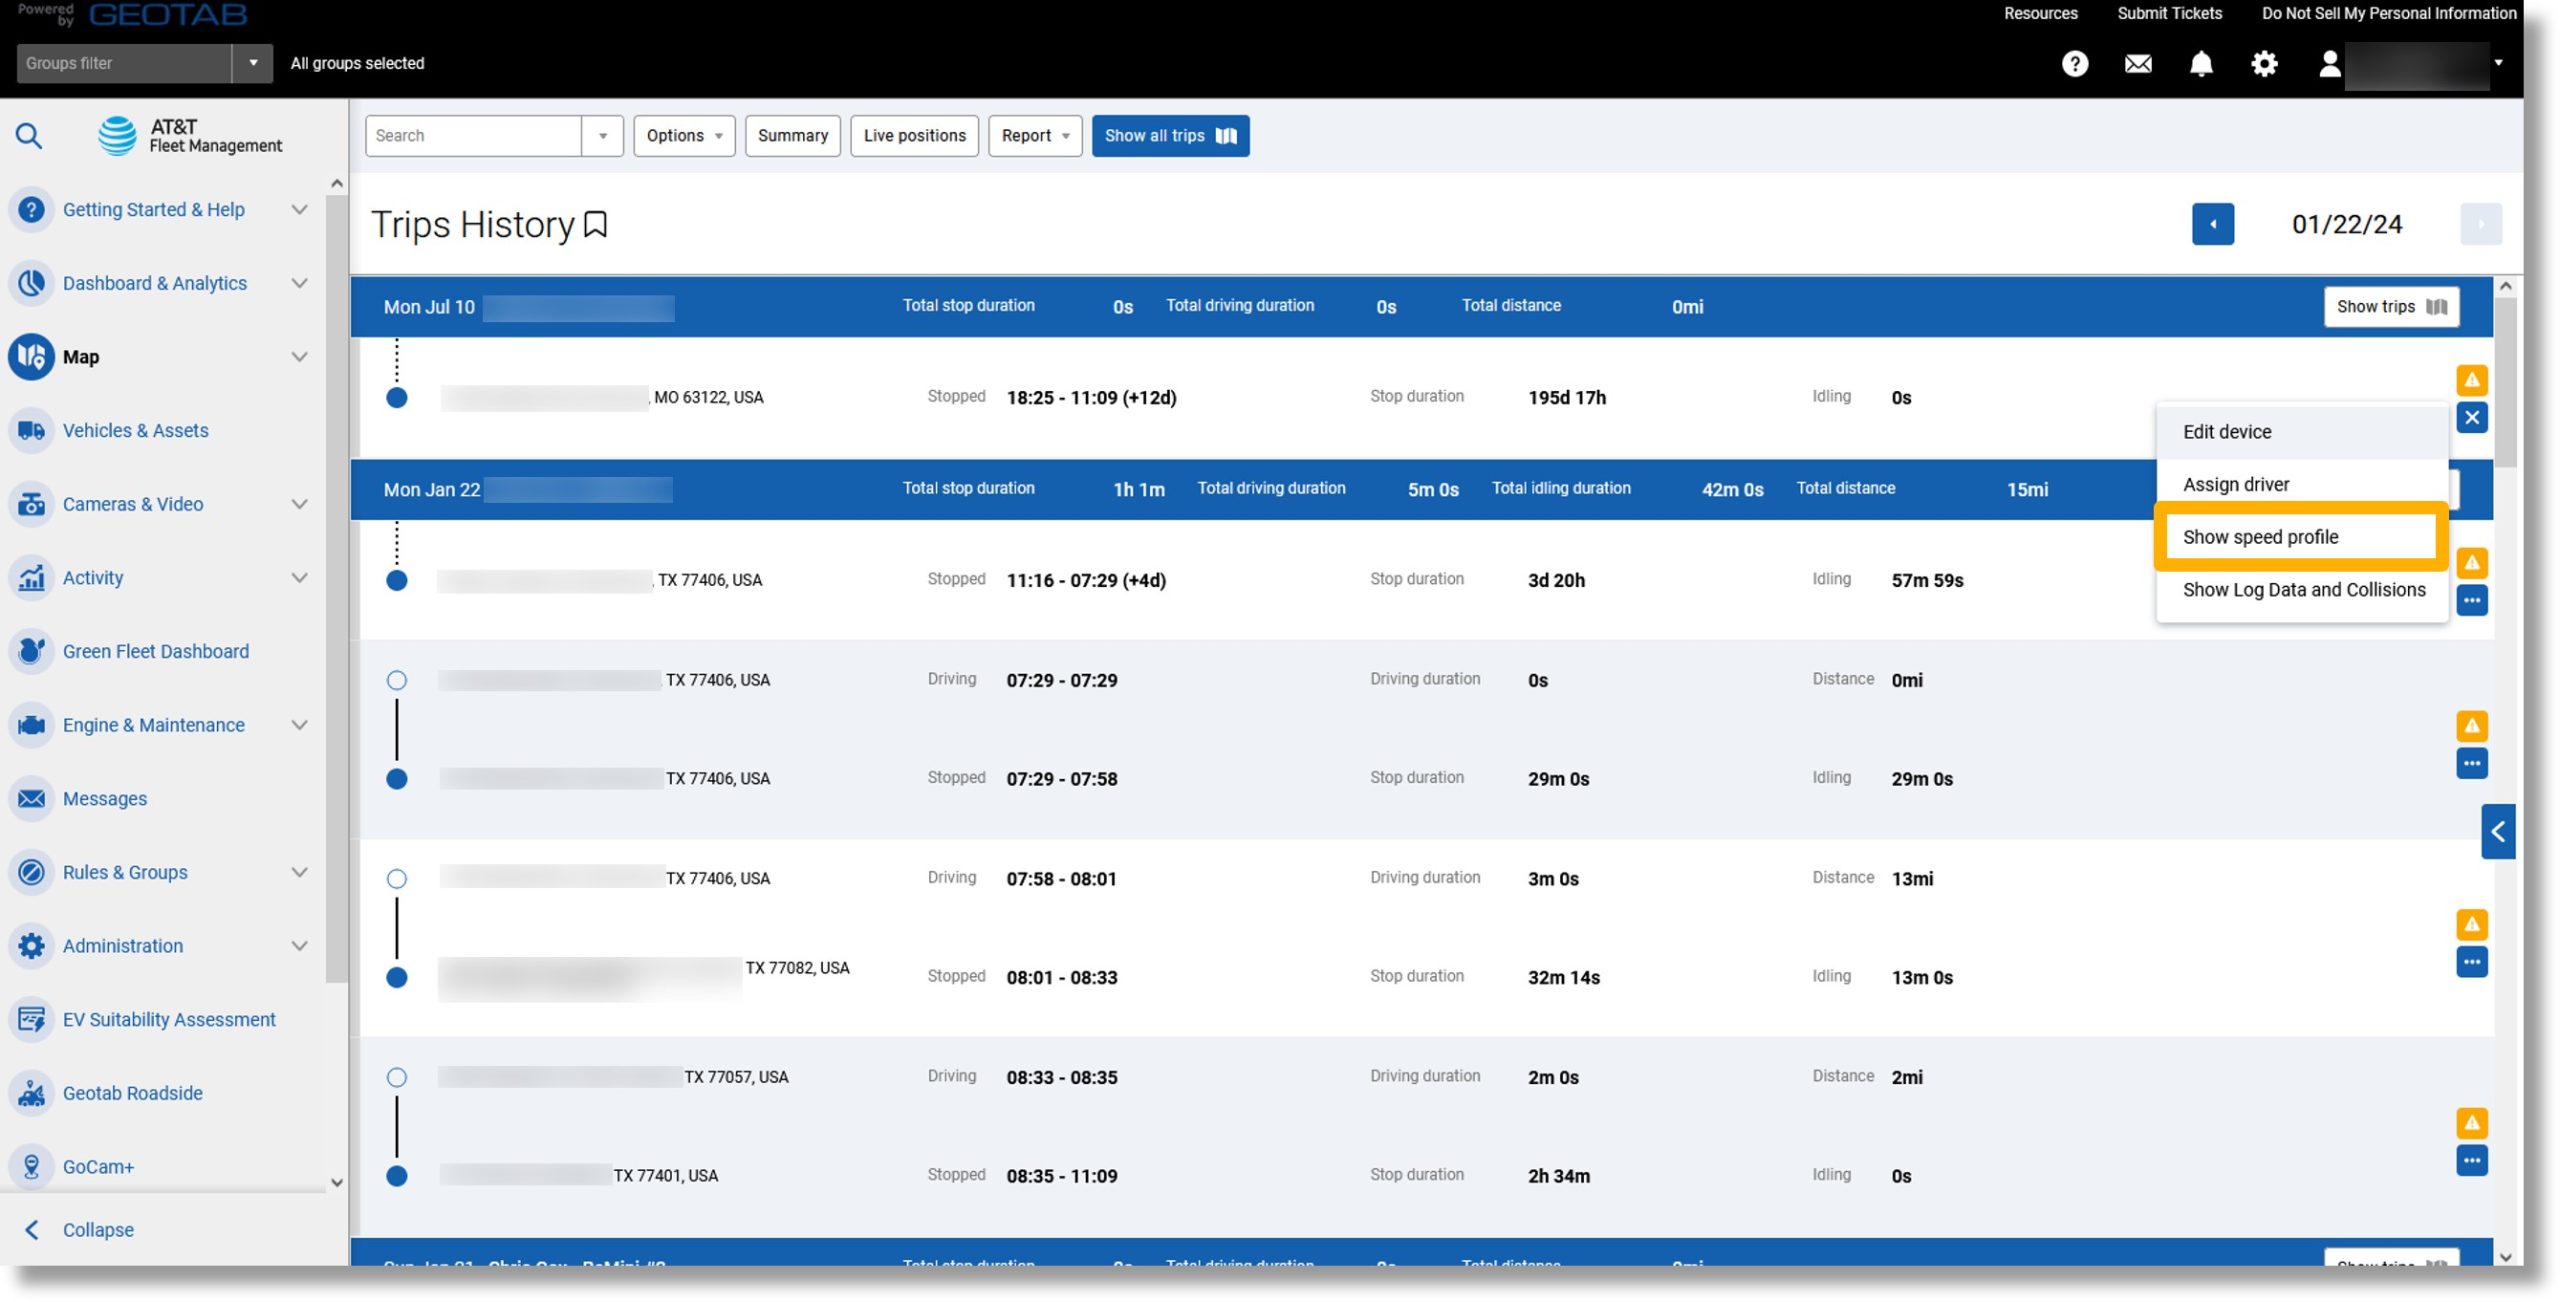Screen dimensions: 2560x1302
Task: Collapse the Map section chevron
Action: [299, 357]
